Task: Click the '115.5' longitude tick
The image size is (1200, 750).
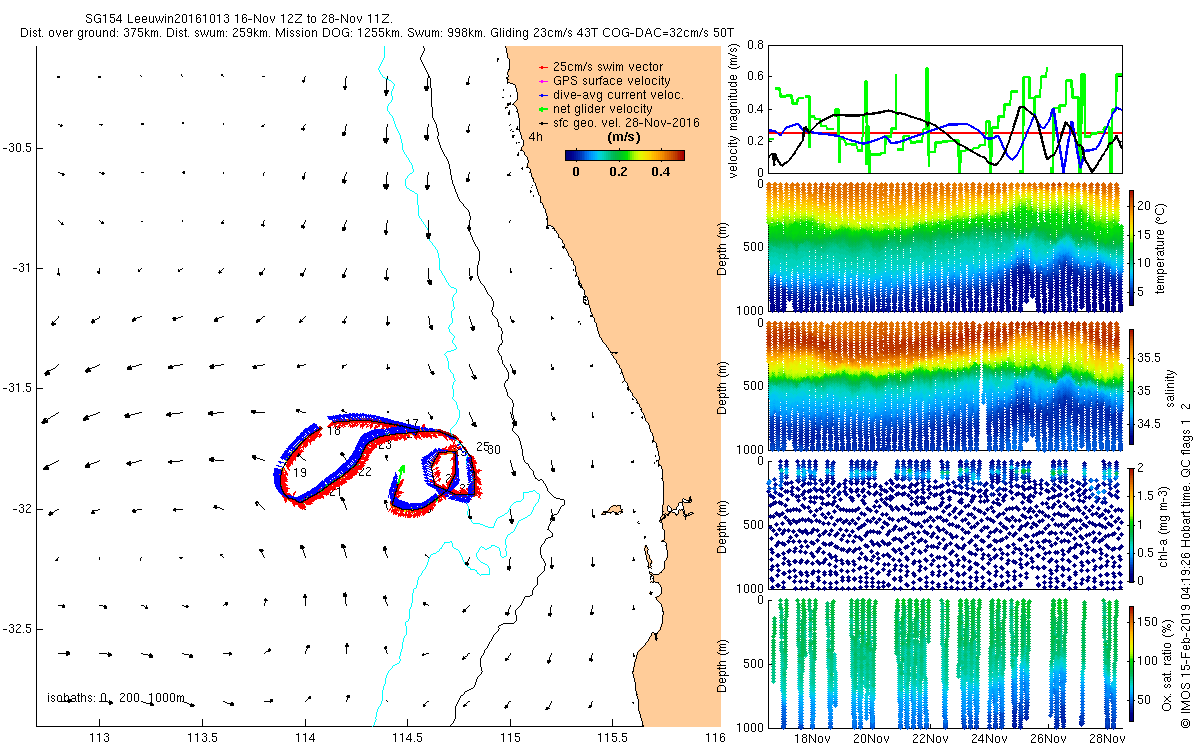Action: click(613, 739)
